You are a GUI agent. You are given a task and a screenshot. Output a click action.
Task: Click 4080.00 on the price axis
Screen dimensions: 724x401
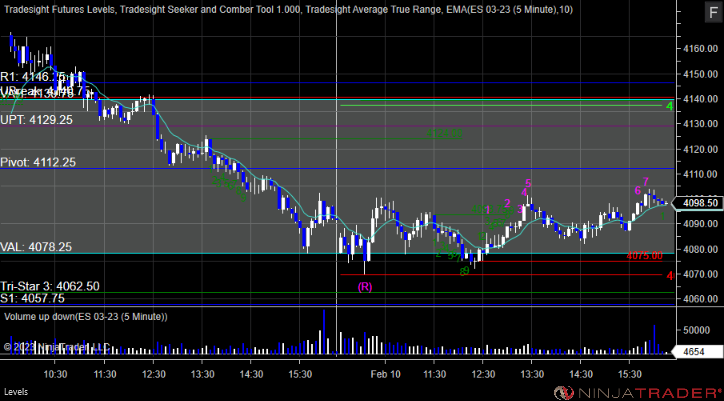[701, 249]
